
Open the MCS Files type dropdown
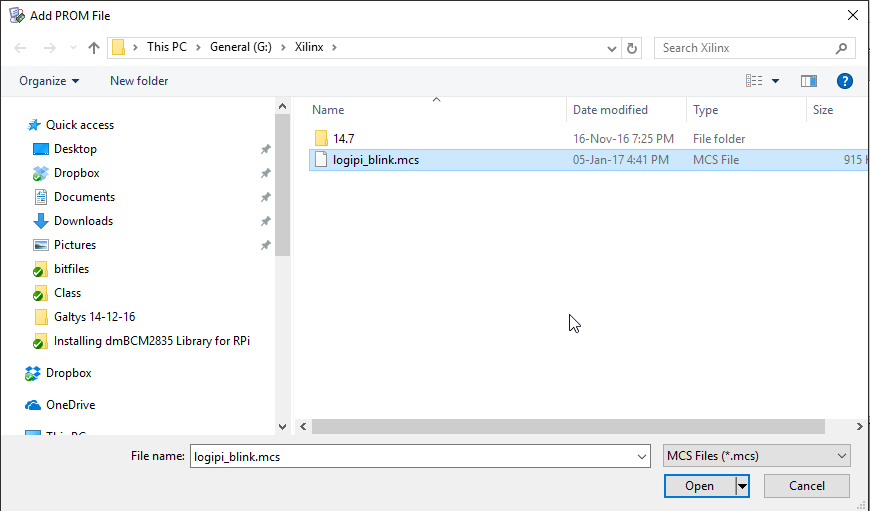(756, 456)
